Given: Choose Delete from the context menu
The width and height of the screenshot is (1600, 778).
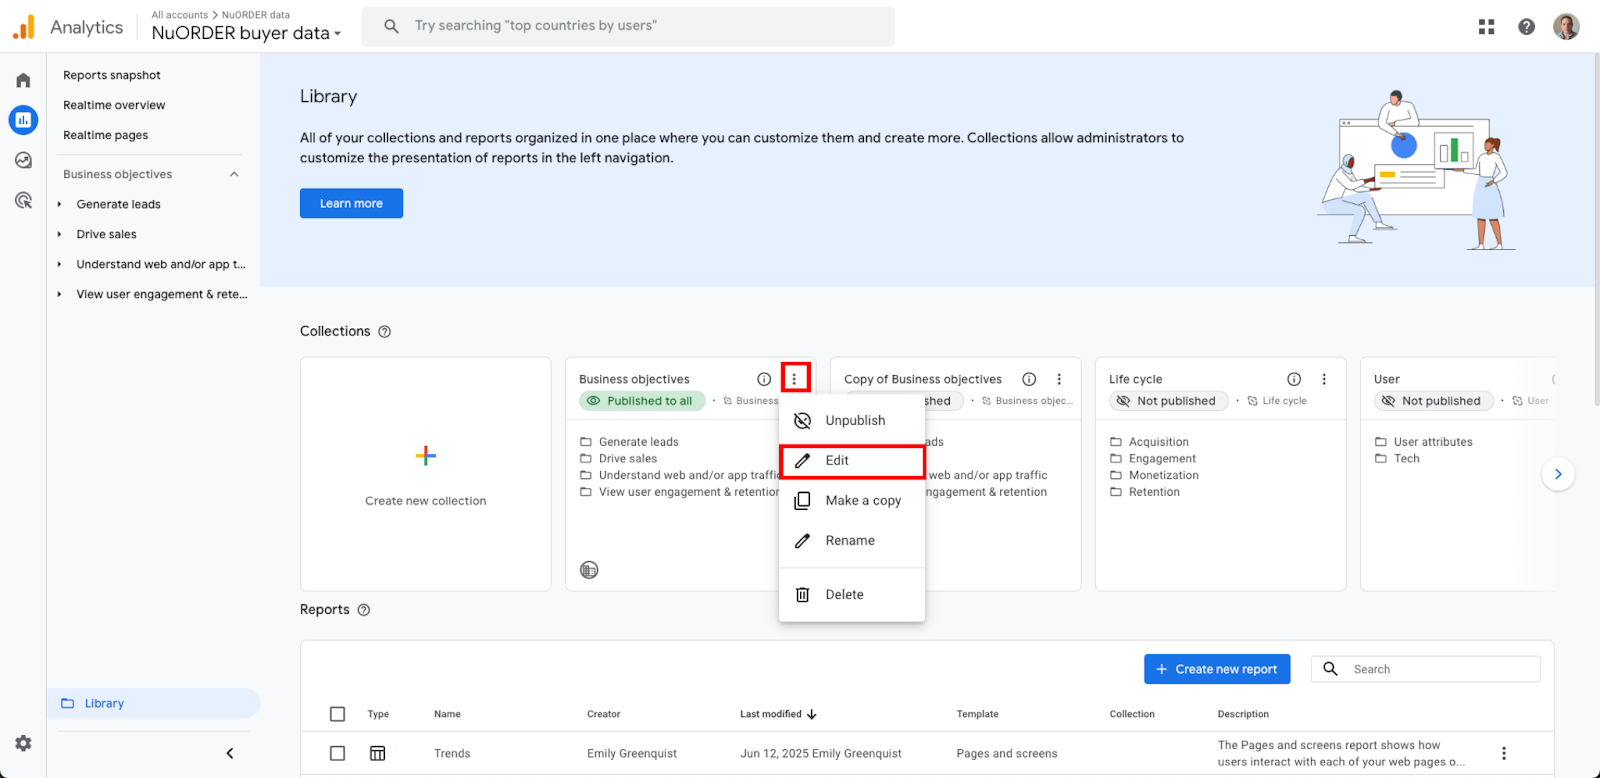Looking at the screenshot, I should click(852, 595).
